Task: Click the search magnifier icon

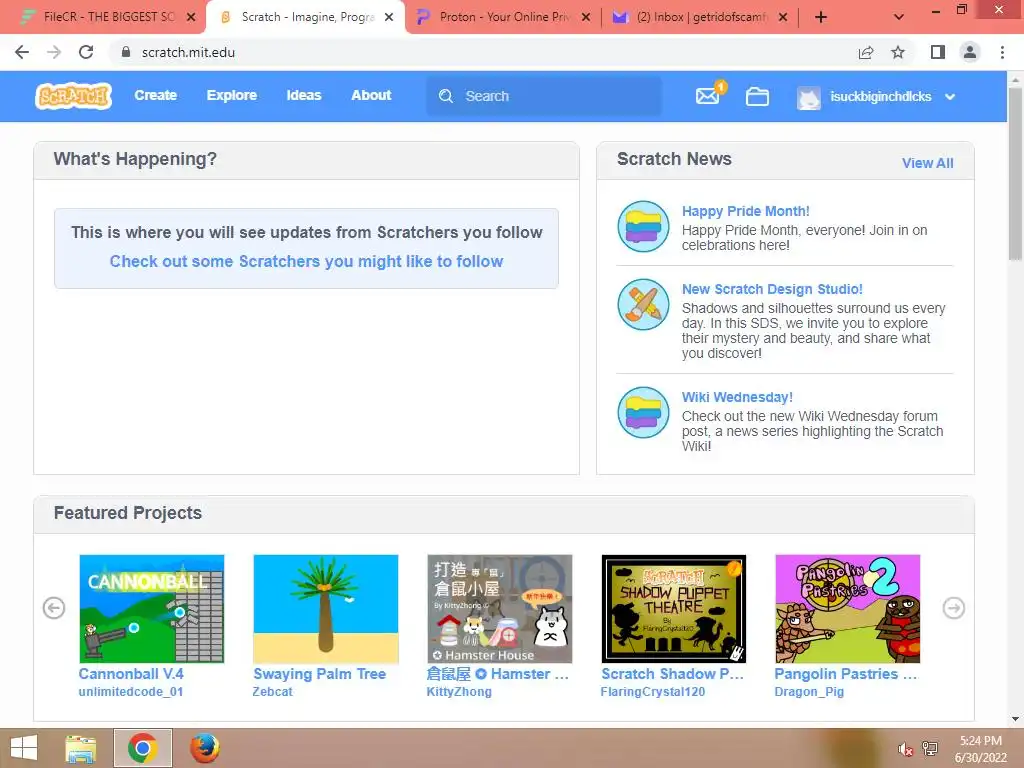Action: tap(446, 96)
